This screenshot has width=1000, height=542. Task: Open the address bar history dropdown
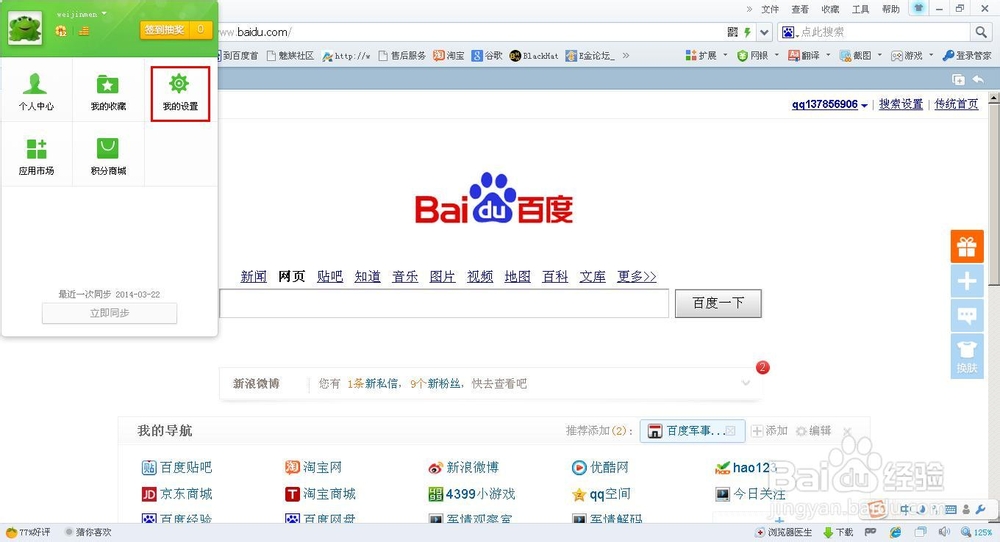[764, 32]
